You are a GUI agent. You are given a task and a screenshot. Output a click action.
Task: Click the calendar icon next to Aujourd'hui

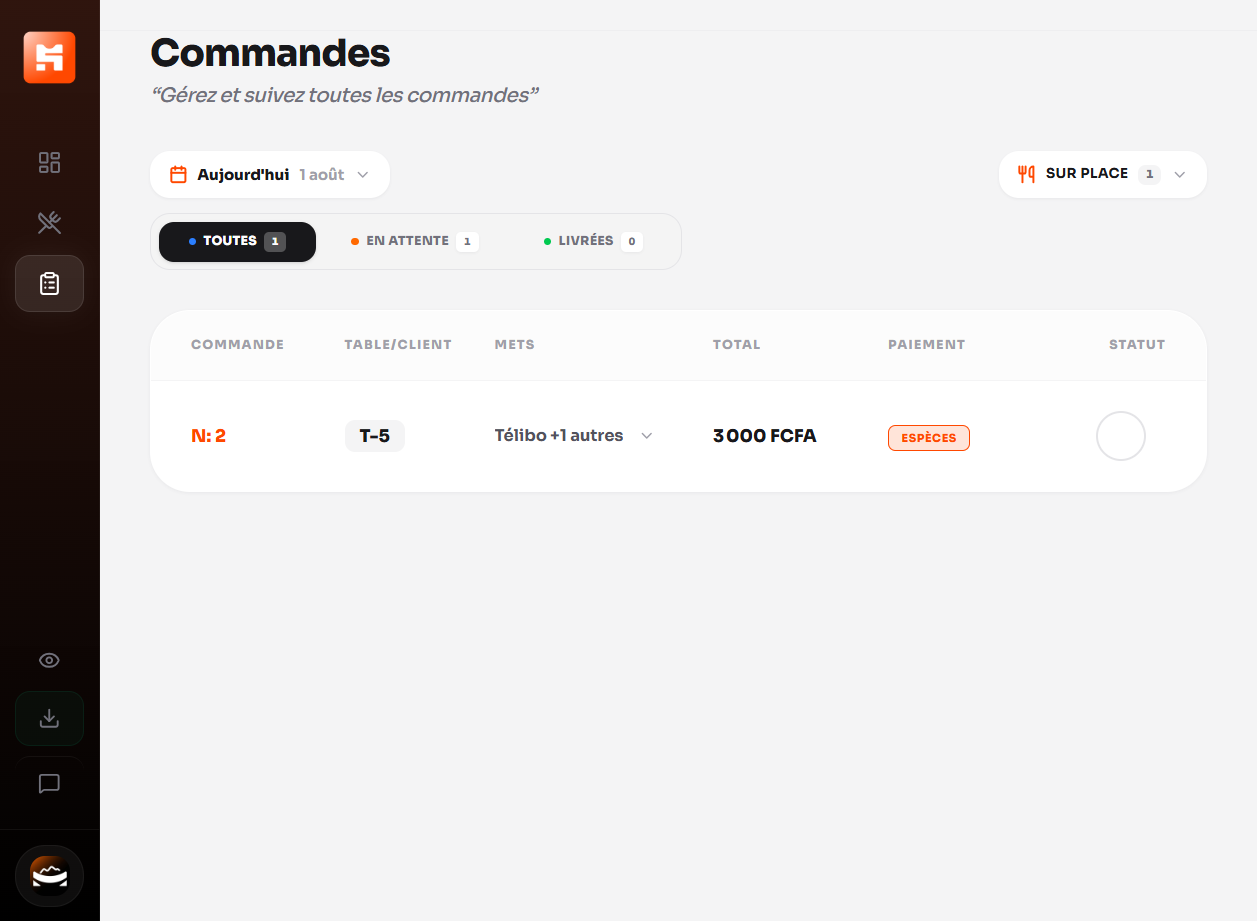pos(178,174)
